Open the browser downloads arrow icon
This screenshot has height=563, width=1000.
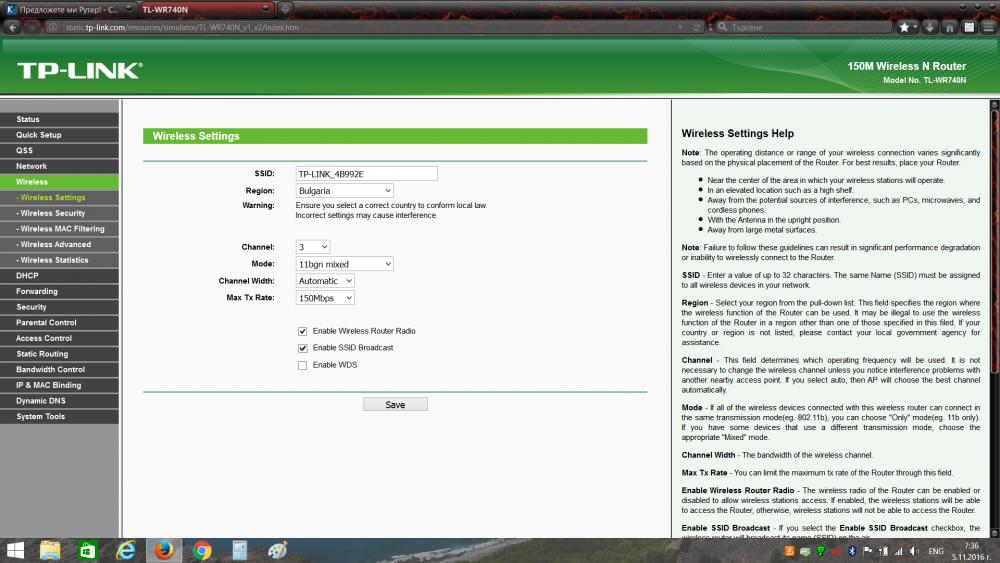pyautogui.click(x=930, y=27)
